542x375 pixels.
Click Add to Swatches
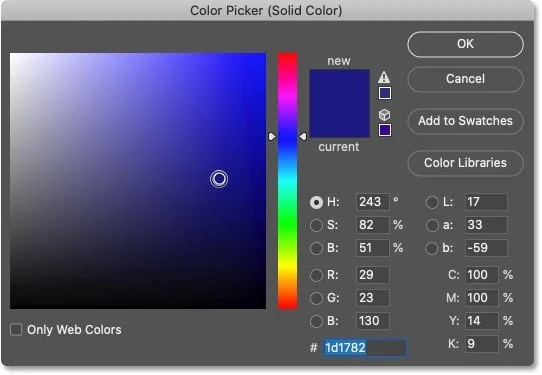pos(465,121)
